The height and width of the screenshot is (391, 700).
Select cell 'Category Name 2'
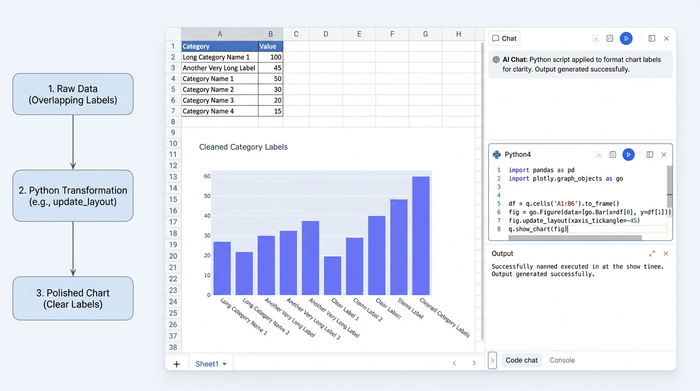click(x=220, y=89)
